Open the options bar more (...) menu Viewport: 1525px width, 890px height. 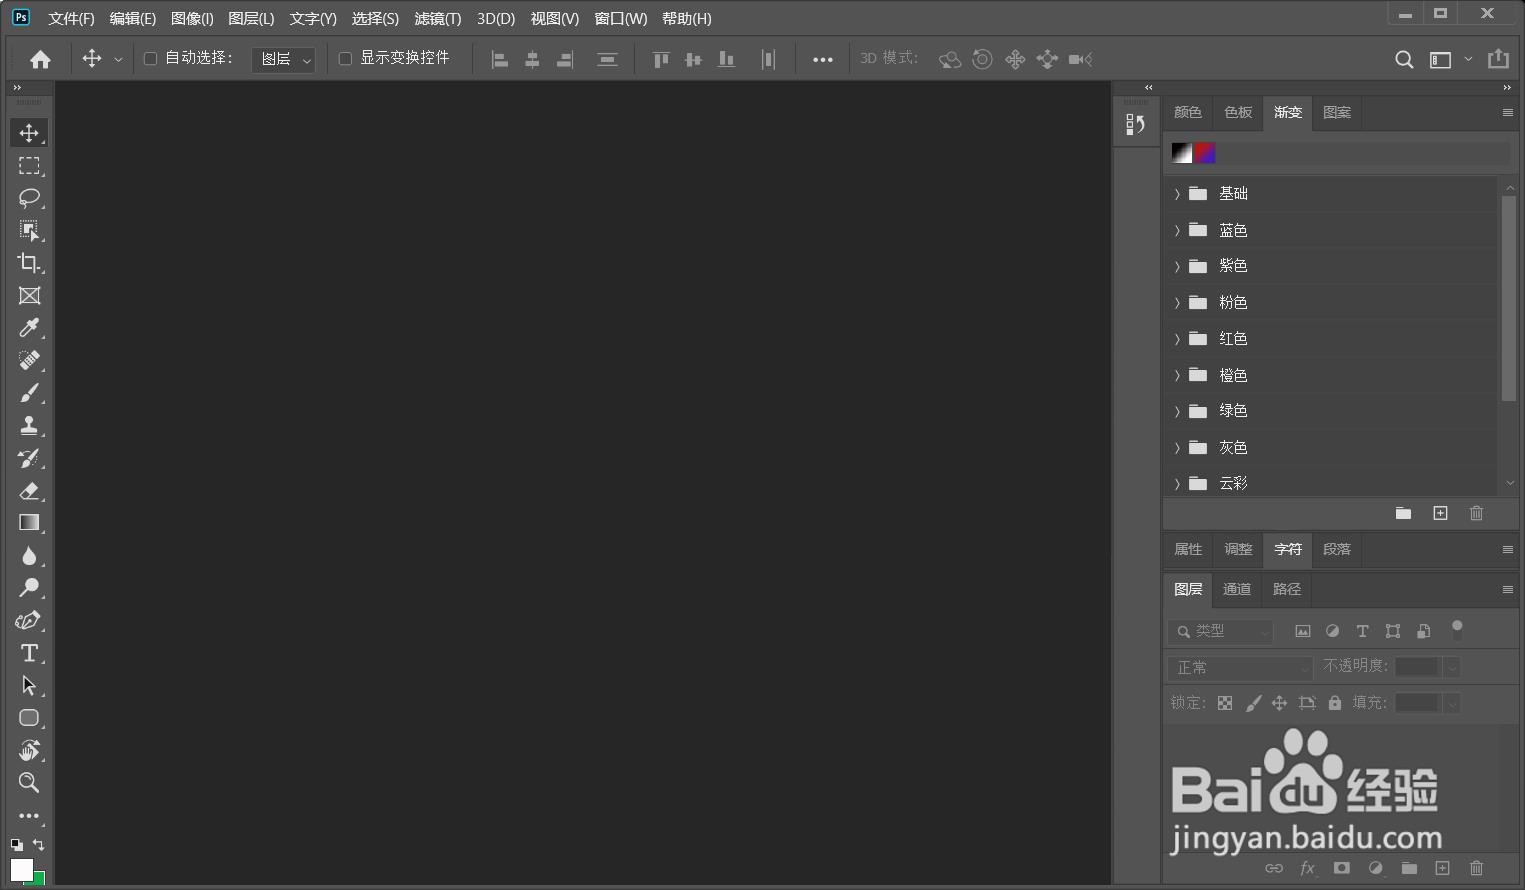[823, 60]
